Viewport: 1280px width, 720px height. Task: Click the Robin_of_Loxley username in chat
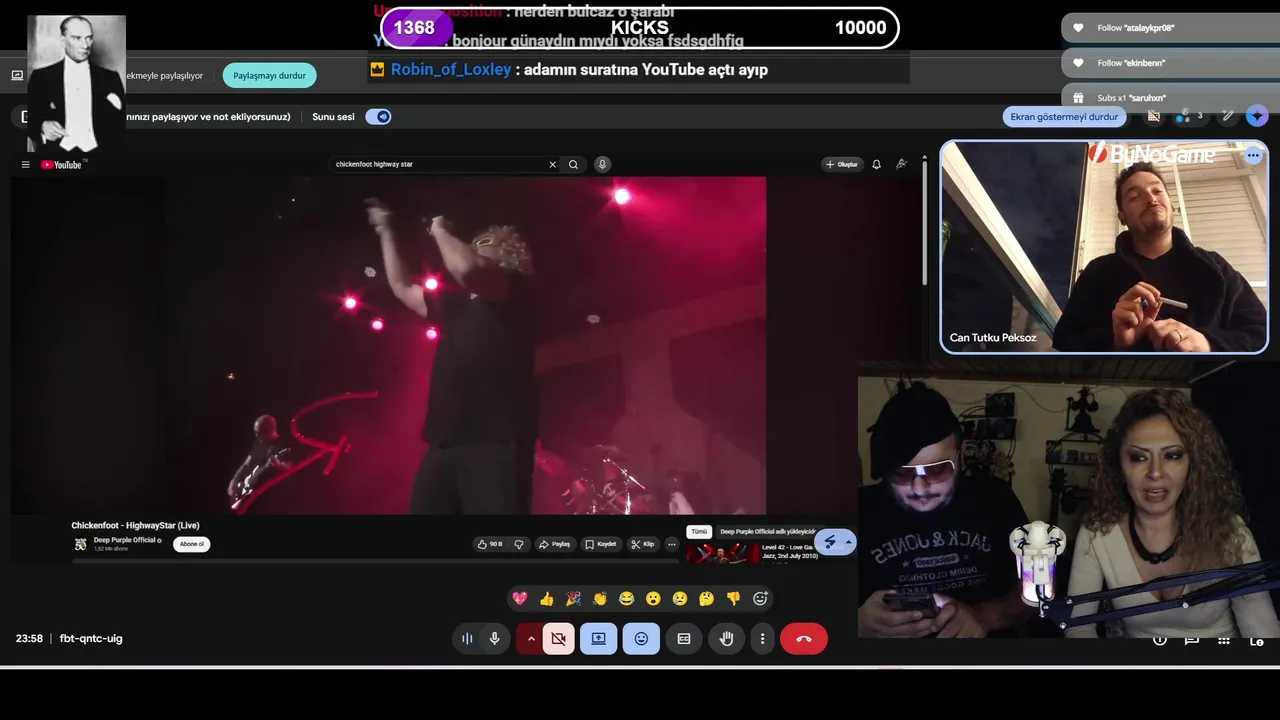coord(451,70)
